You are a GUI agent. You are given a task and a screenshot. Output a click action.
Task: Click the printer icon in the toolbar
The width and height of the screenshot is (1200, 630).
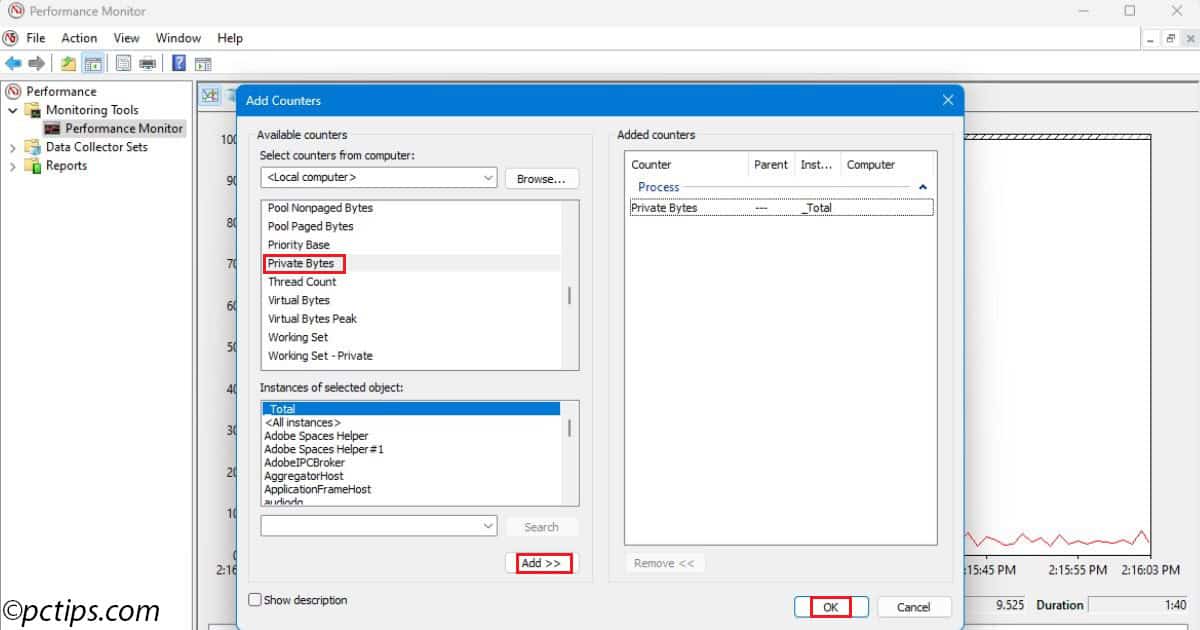pyautogui.click(x=148, y=64)
